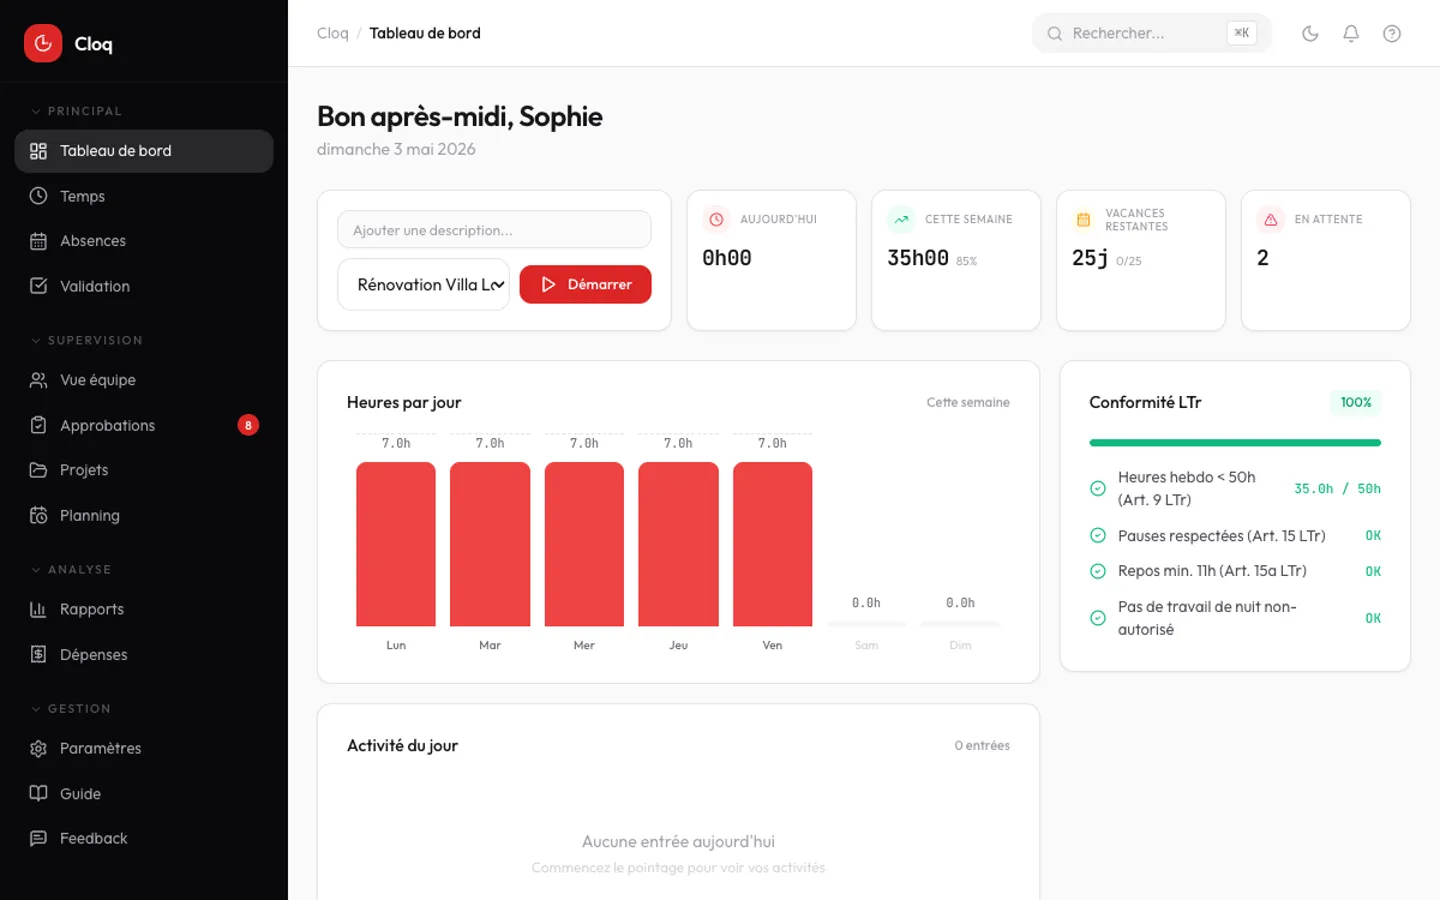Click the Absences calendar icon
The width and height of the screenshot is (1440, 900).
(38, 241)
